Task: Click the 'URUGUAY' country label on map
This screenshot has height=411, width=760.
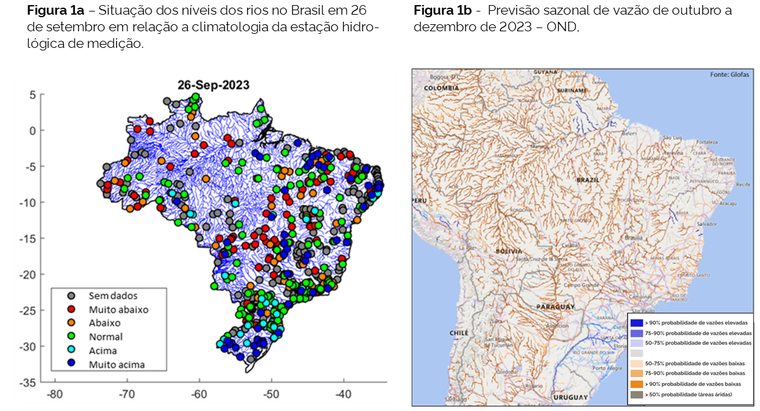Action: click(570, 397)
